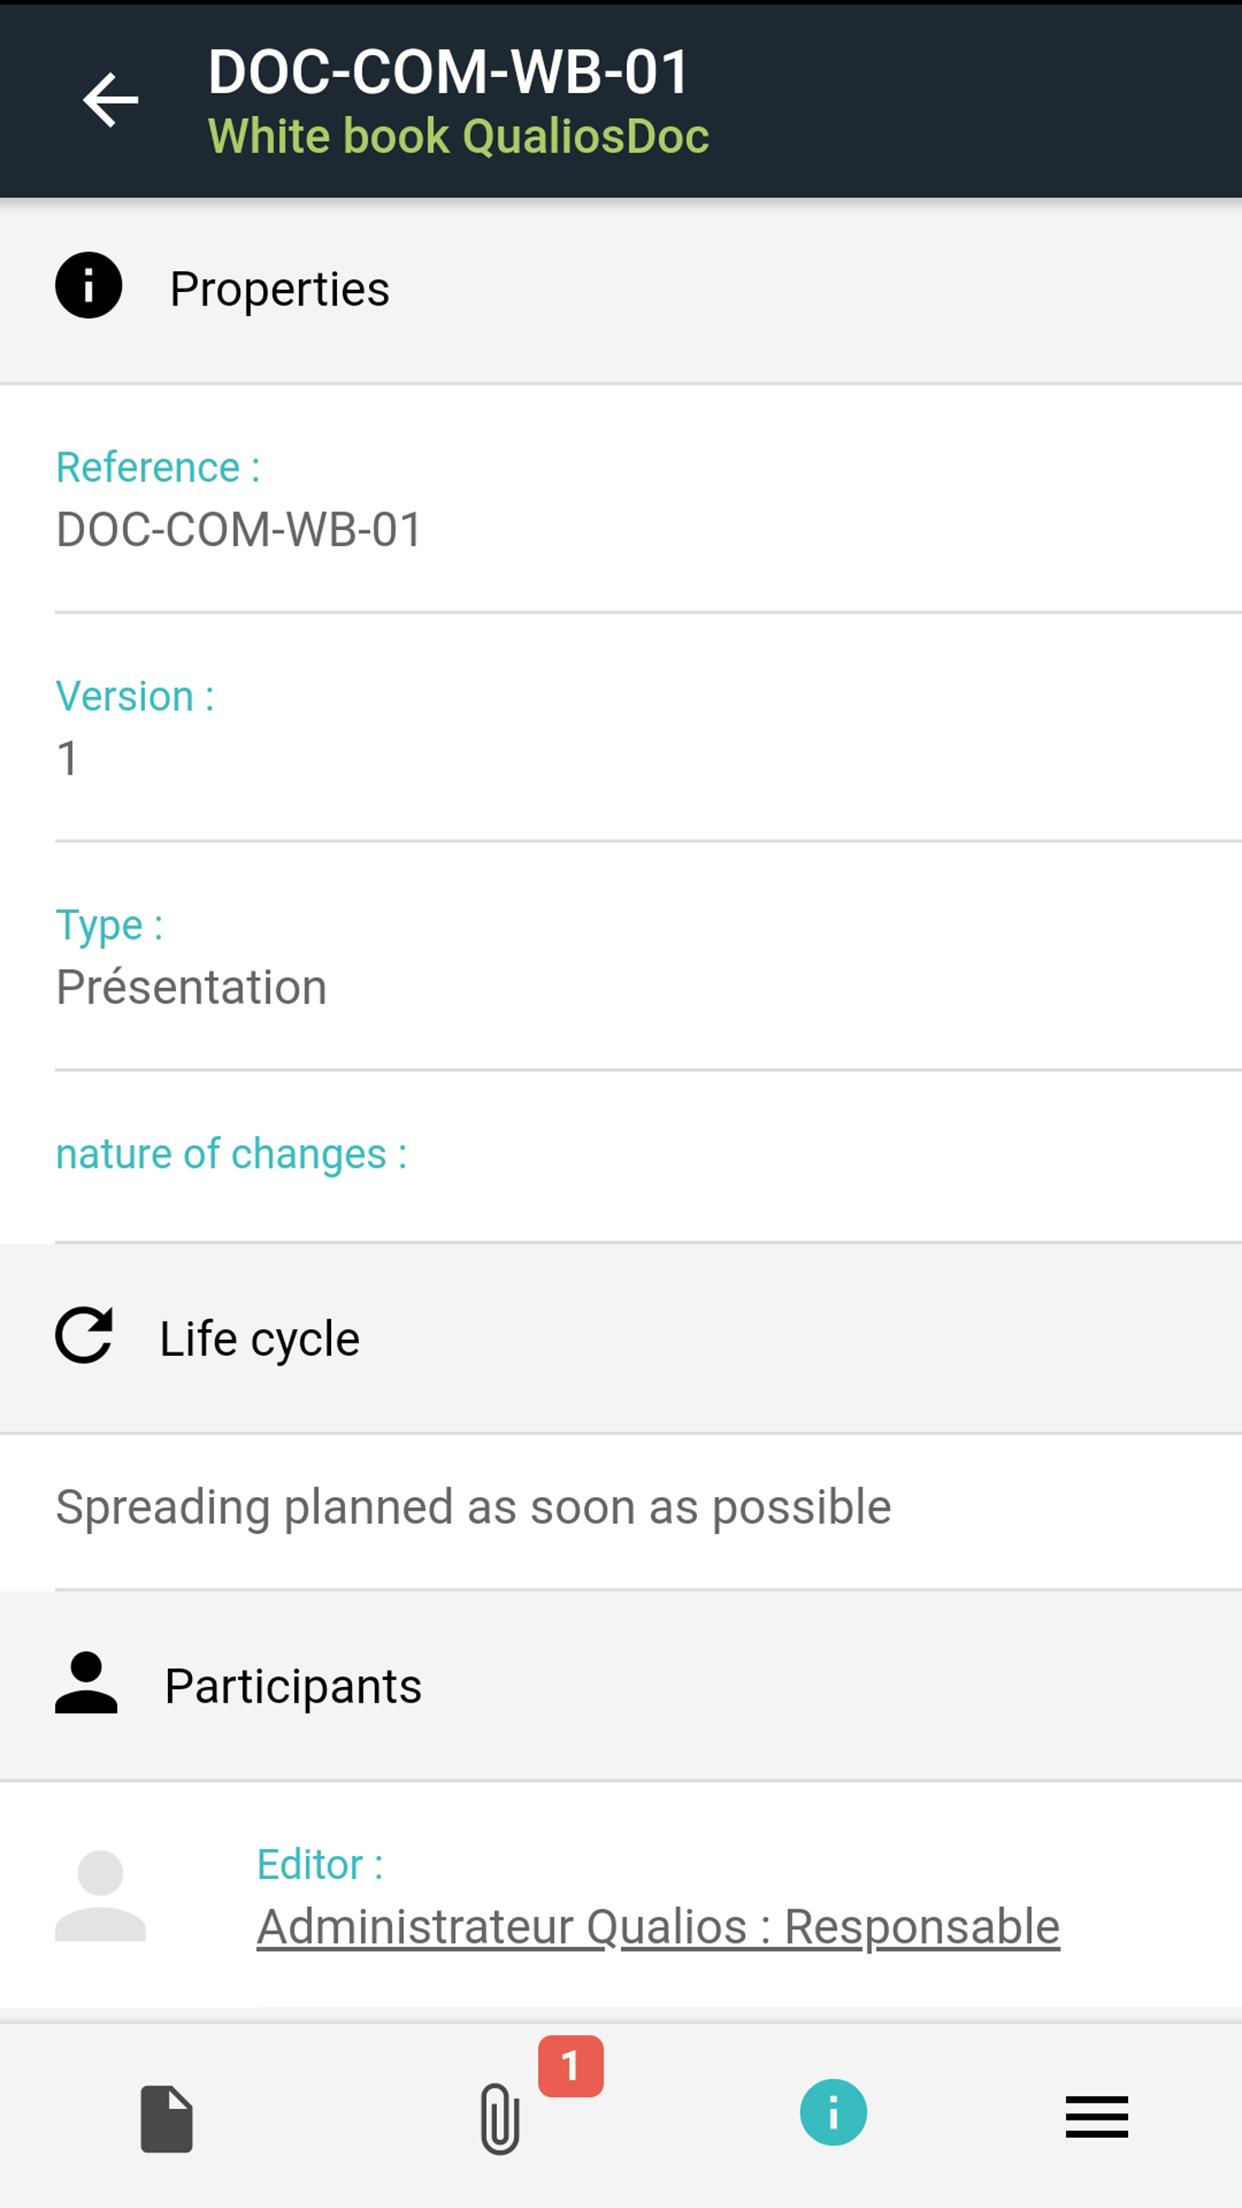Viewport: 1242px width, 2208px height.
Task: Tap the Editor avatar placeholder
Action: click(x=100, y=1896)
